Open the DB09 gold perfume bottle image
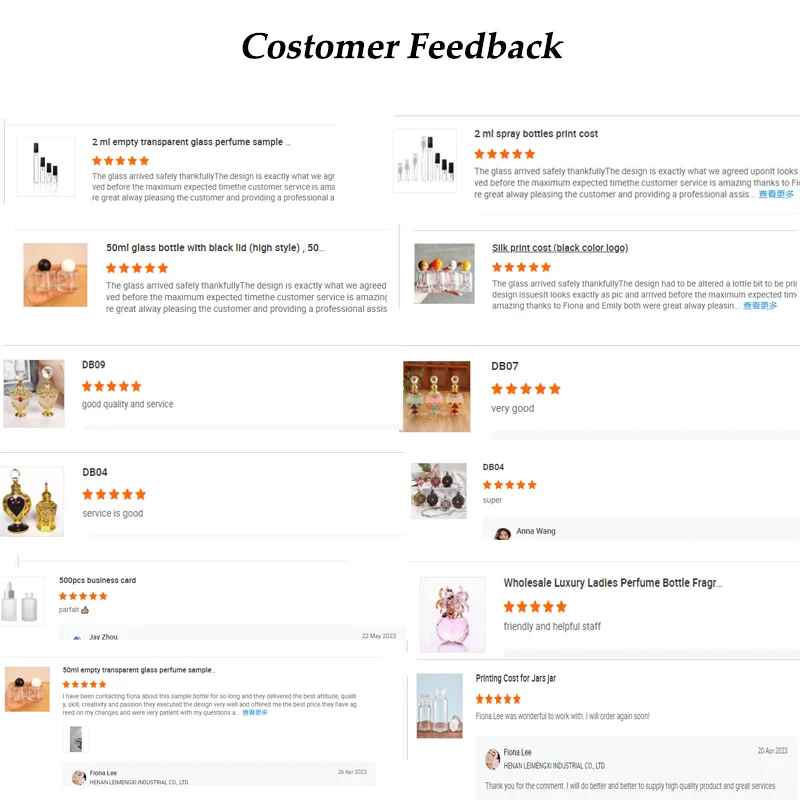 34,393
